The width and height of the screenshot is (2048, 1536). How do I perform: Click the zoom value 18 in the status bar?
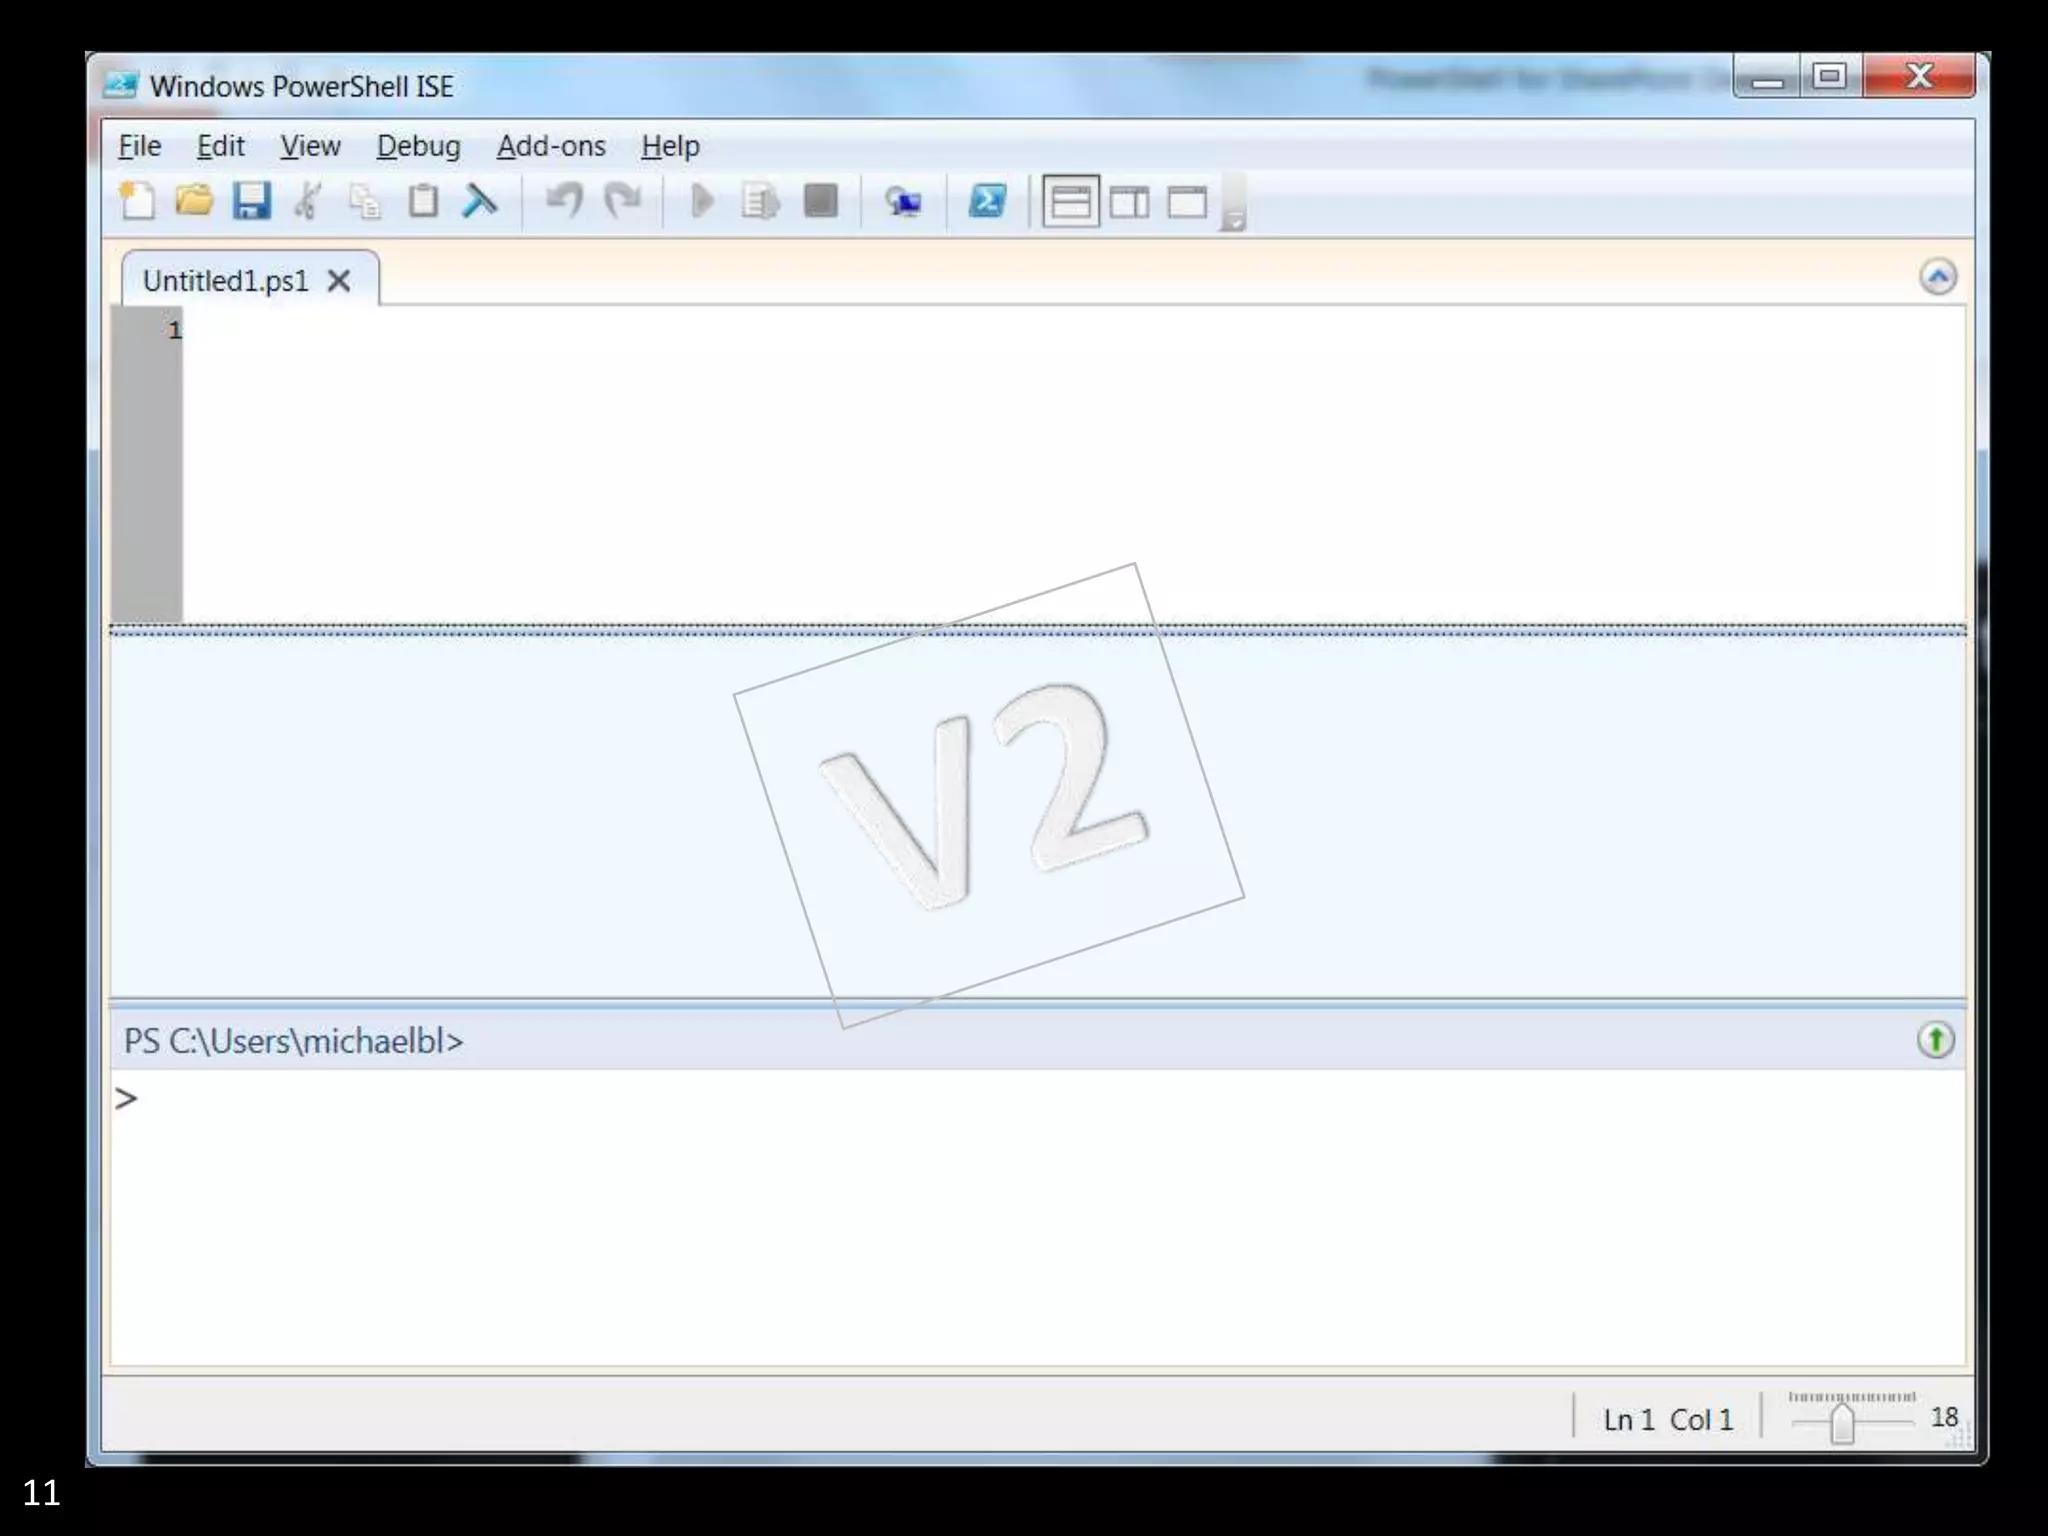click(x=1944, y=1417)
